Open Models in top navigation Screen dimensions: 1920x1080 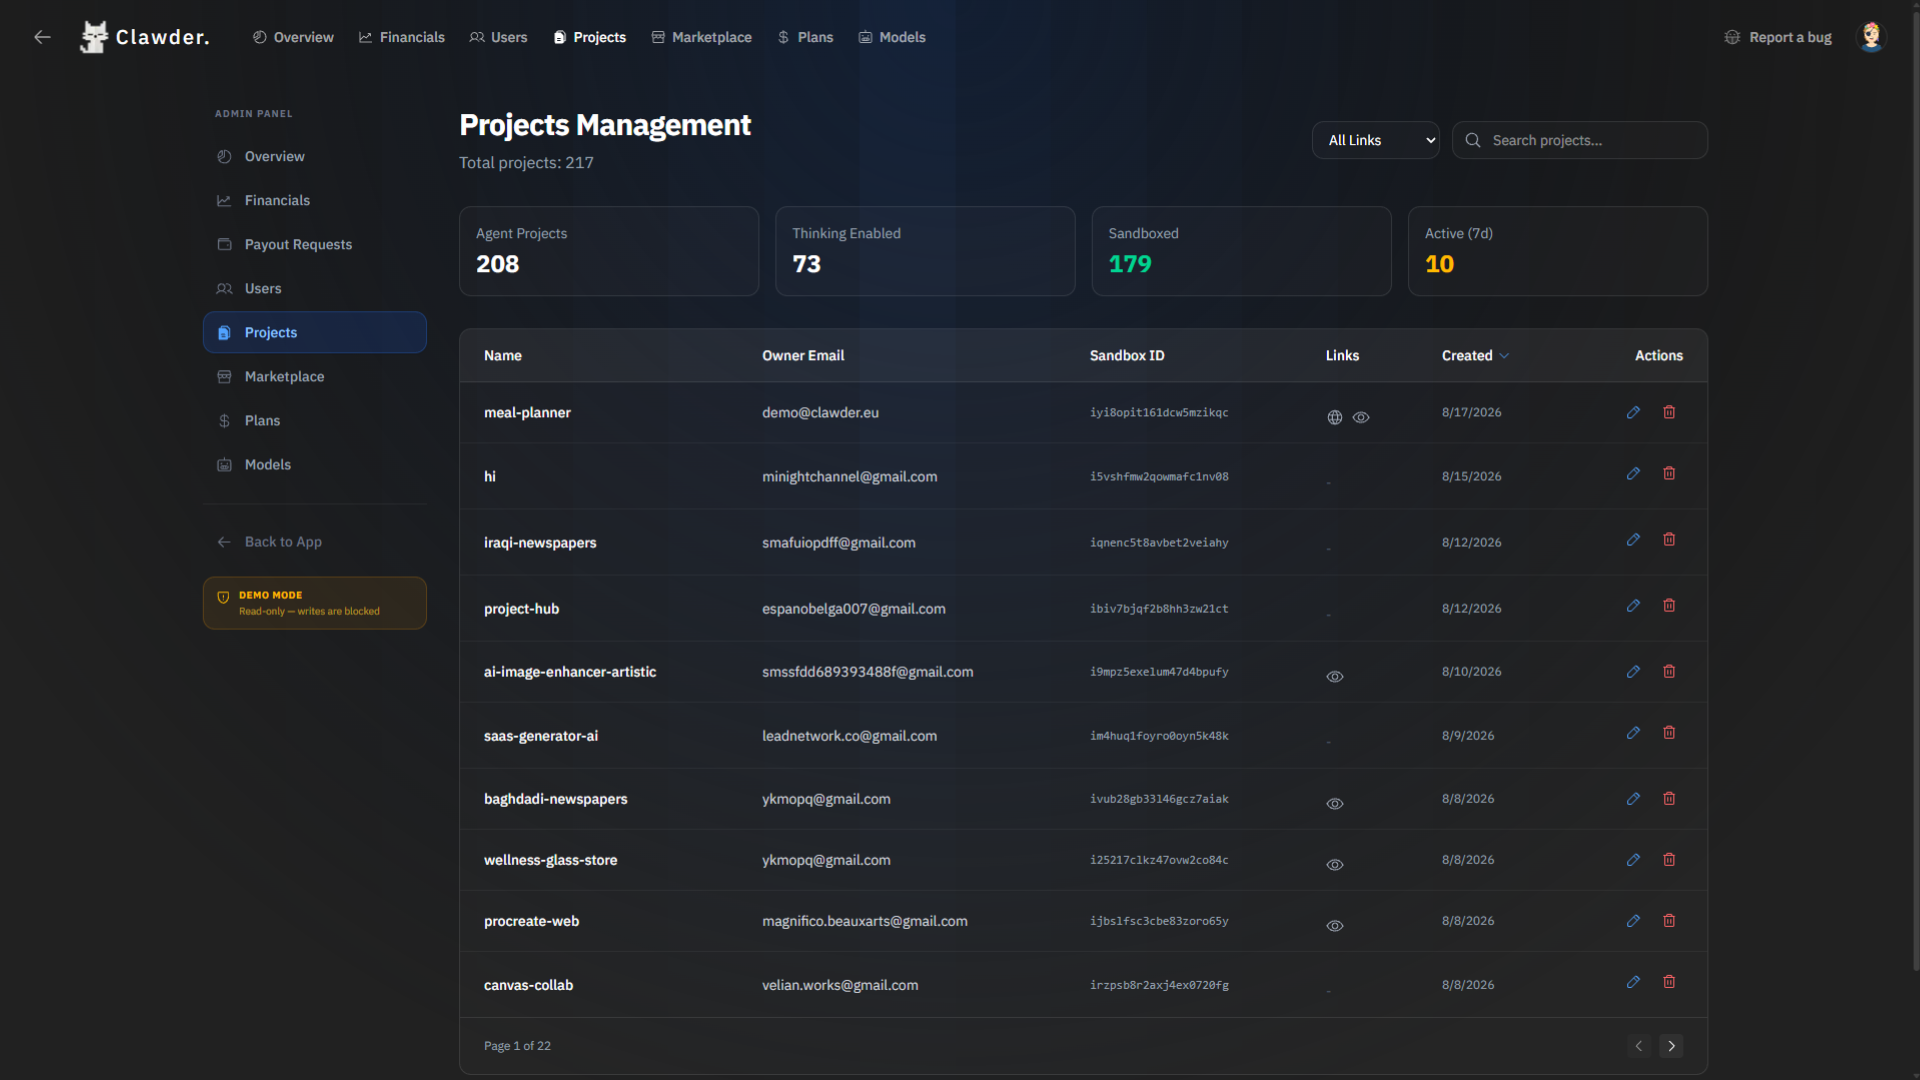coord(892,37)
